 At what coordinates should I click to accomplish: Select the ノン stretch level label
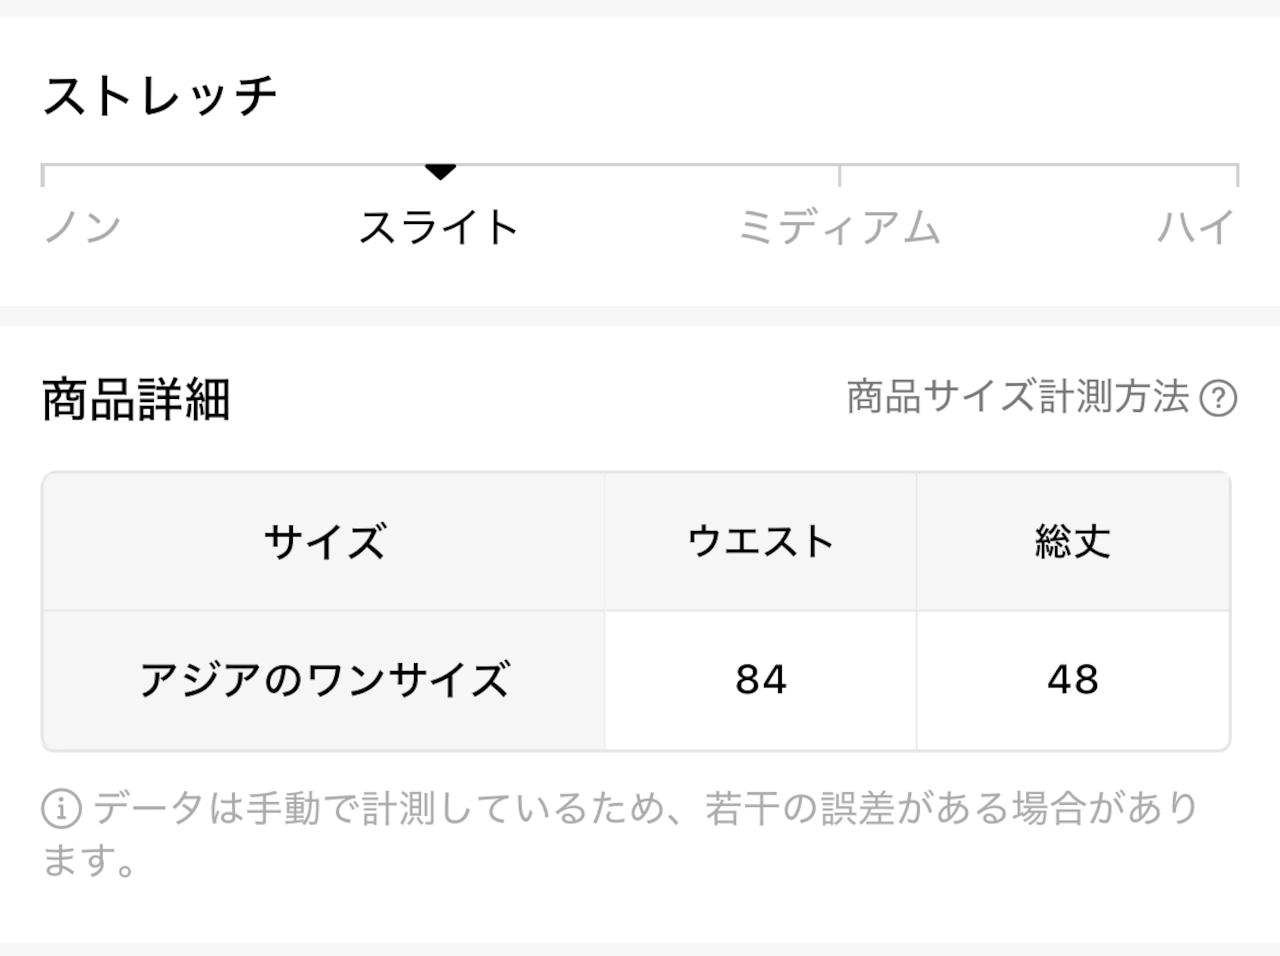click(x=82, y=228)
